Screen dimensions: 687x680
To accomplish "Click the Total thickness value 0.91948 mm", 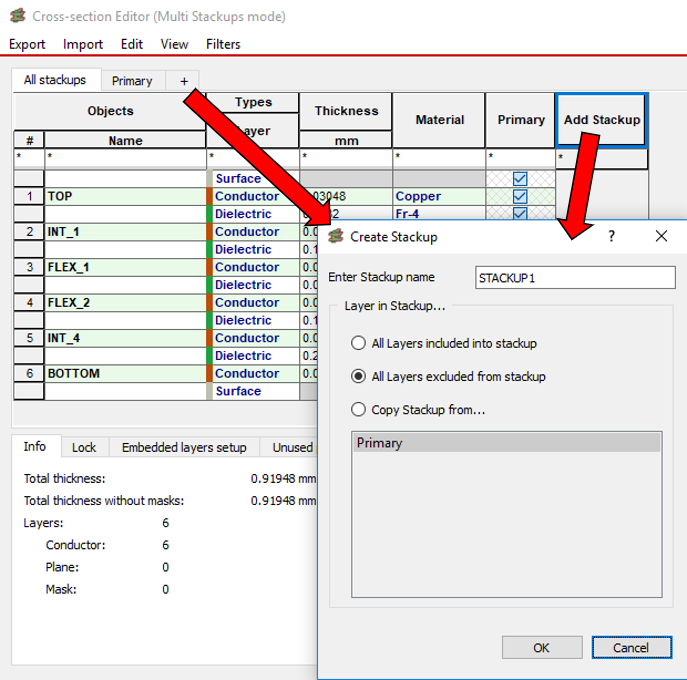I will 283,478.
